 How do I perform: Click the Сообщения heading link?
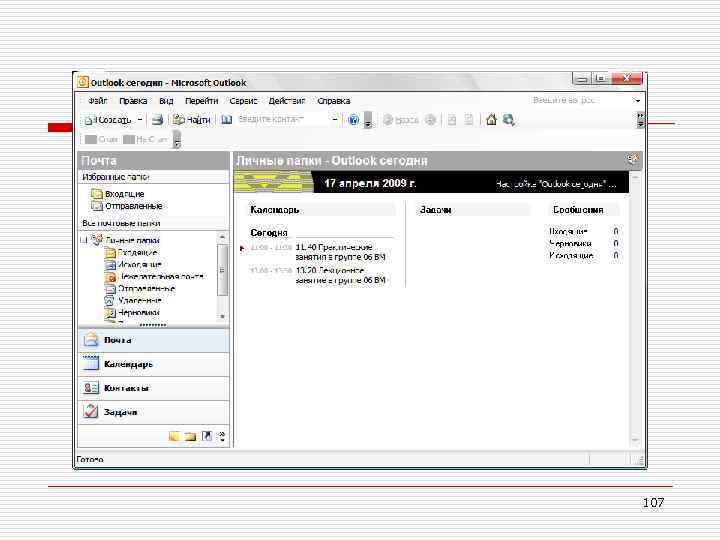click(x=578, y=210)
